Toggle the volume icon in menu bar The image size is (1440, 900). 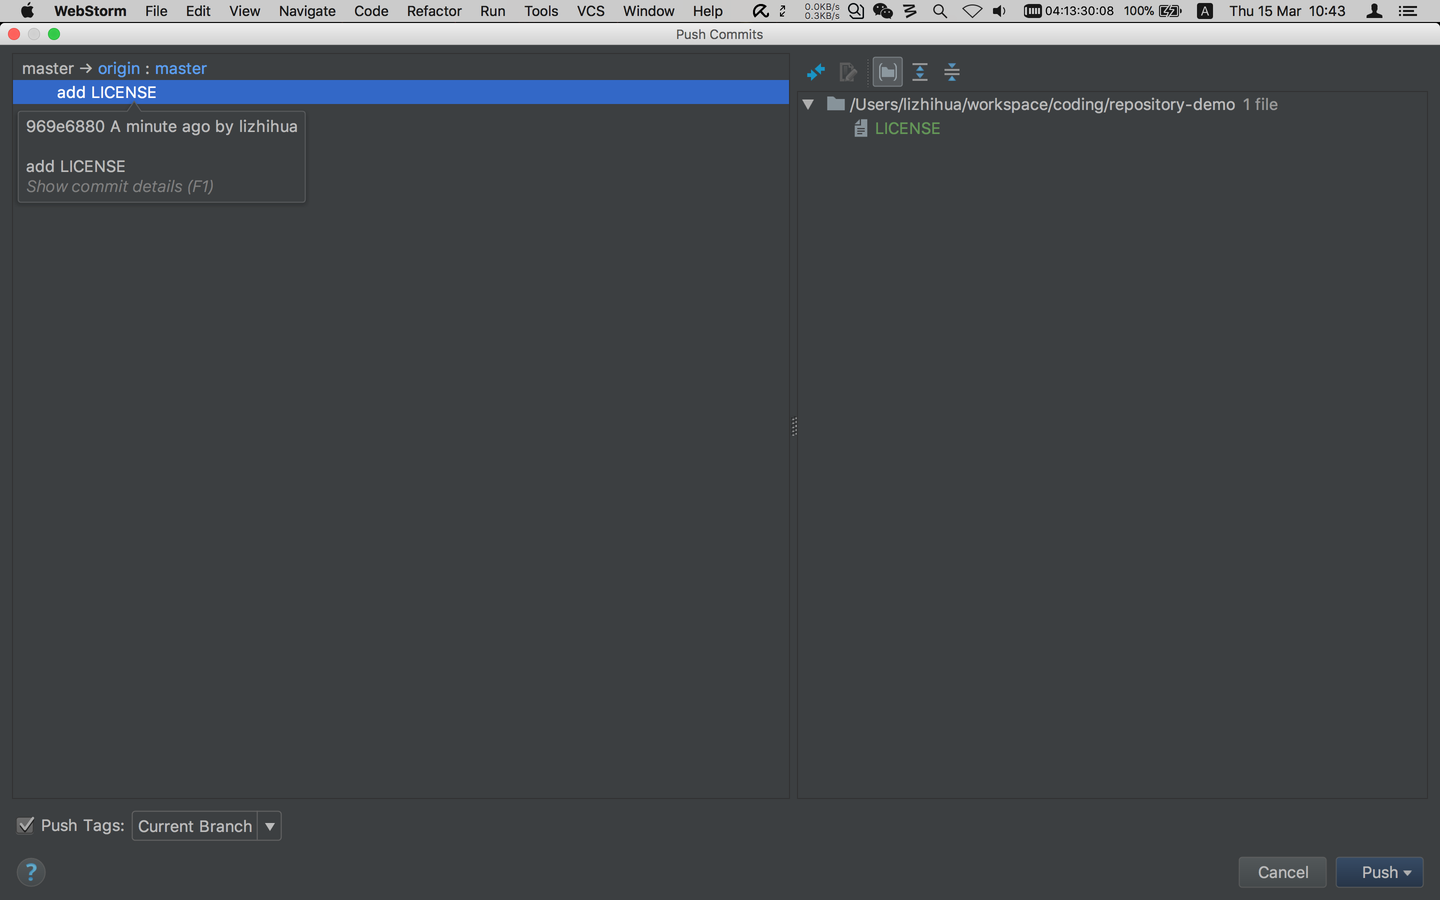998,11
